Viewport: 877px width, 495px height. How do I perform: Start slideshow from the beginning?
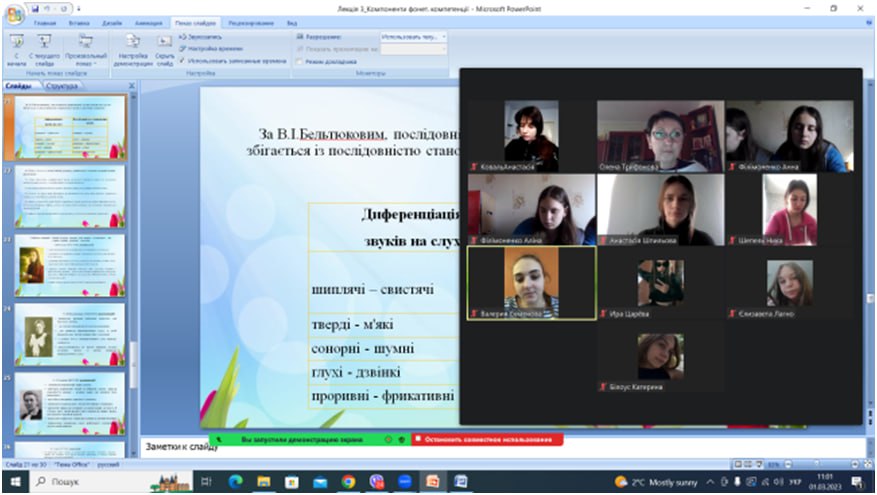[16, 48]
